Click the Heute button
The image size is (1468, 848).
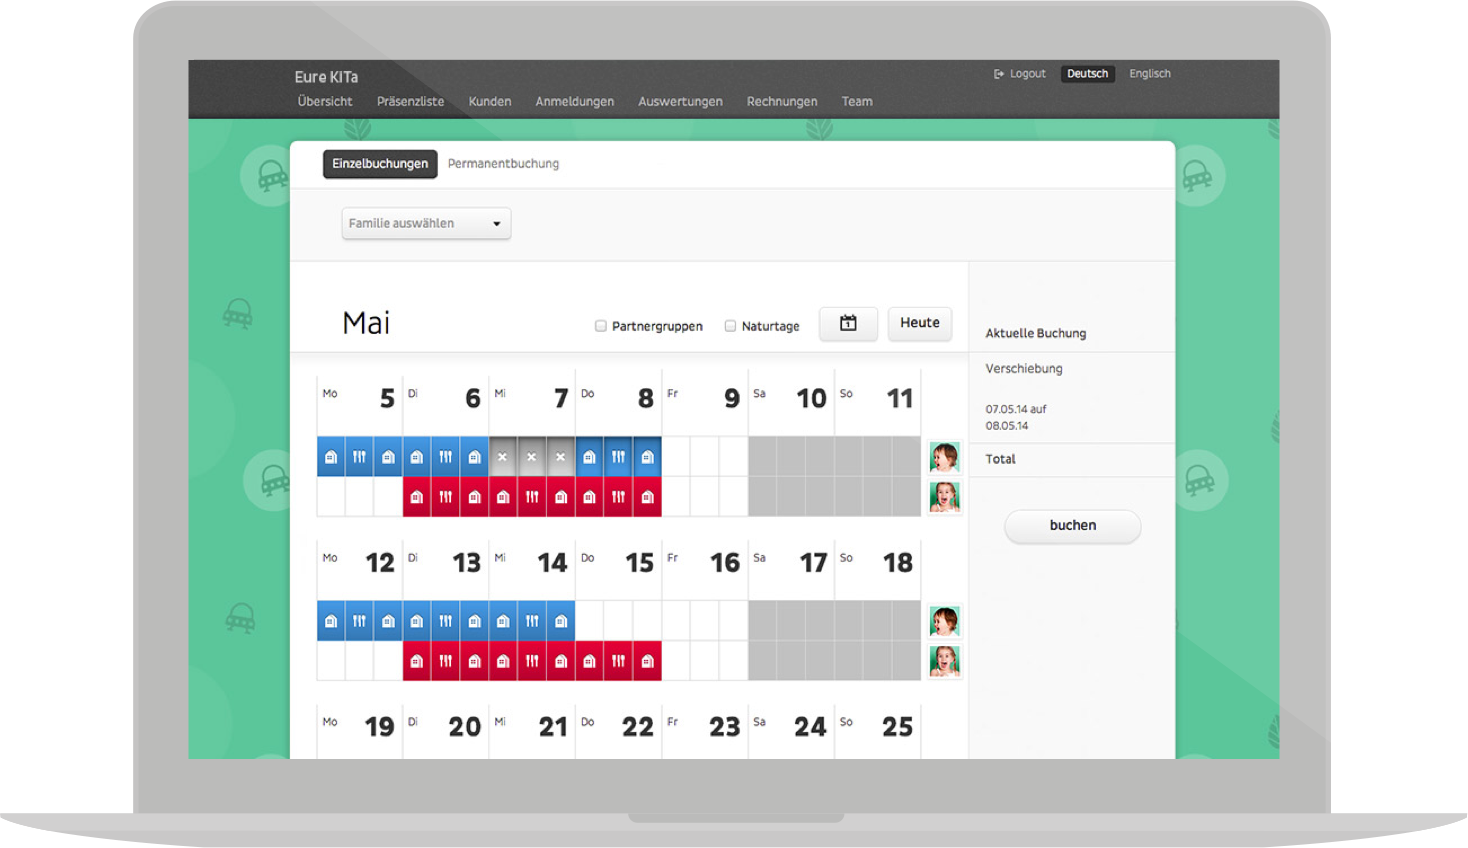[x=919, y=323]
